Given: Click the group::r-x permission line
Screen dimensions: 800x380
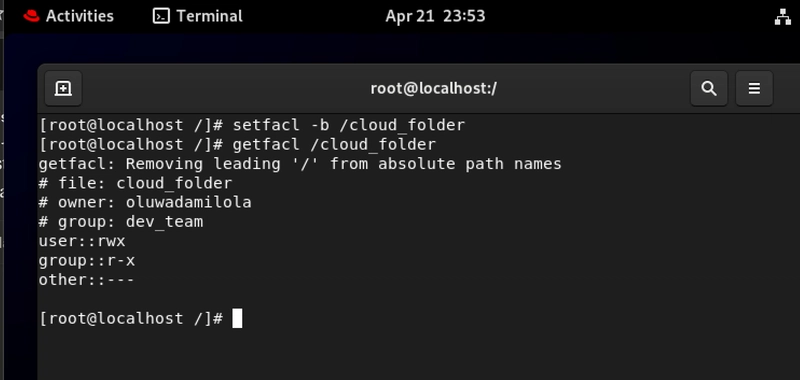Looking at the screenshot, I should point(87,260).
